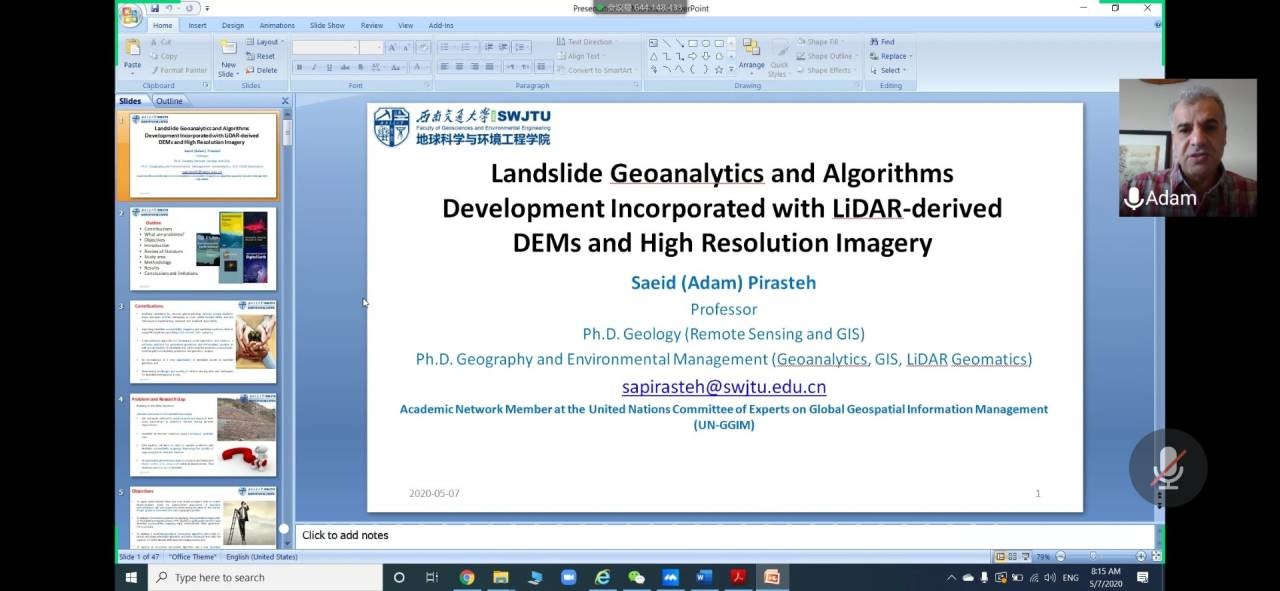Open the Slide Show ribbon tab
Viewport: 1280px width, 591px height.
(x=327, y=25)
